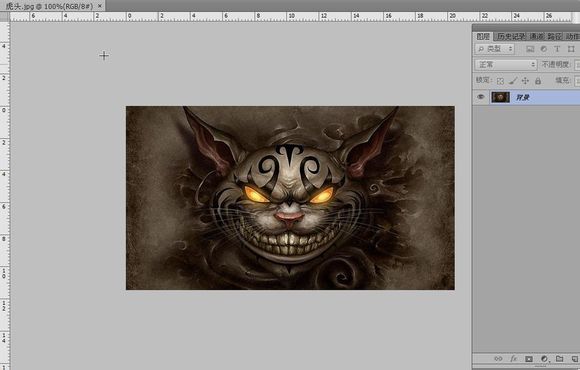580x370 pixels.
Task: Add a layer mask
Action: coord(529,359)
